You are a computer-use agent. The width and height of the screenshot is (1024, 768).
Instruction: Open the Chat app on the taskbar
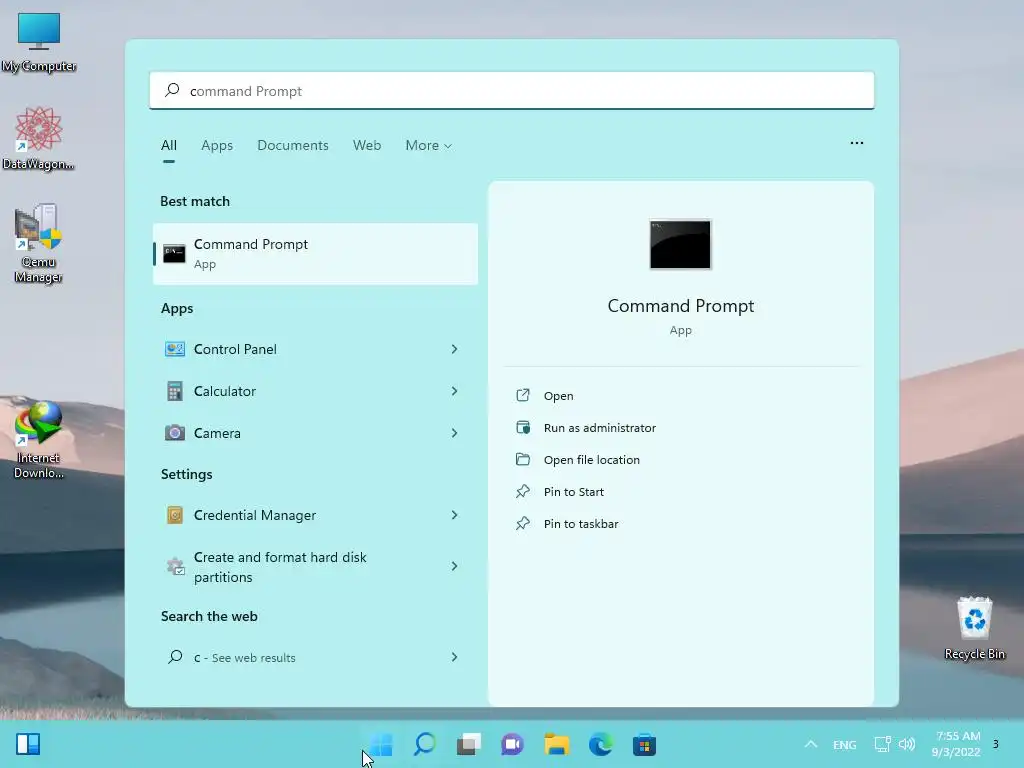(x=513, y=744)
